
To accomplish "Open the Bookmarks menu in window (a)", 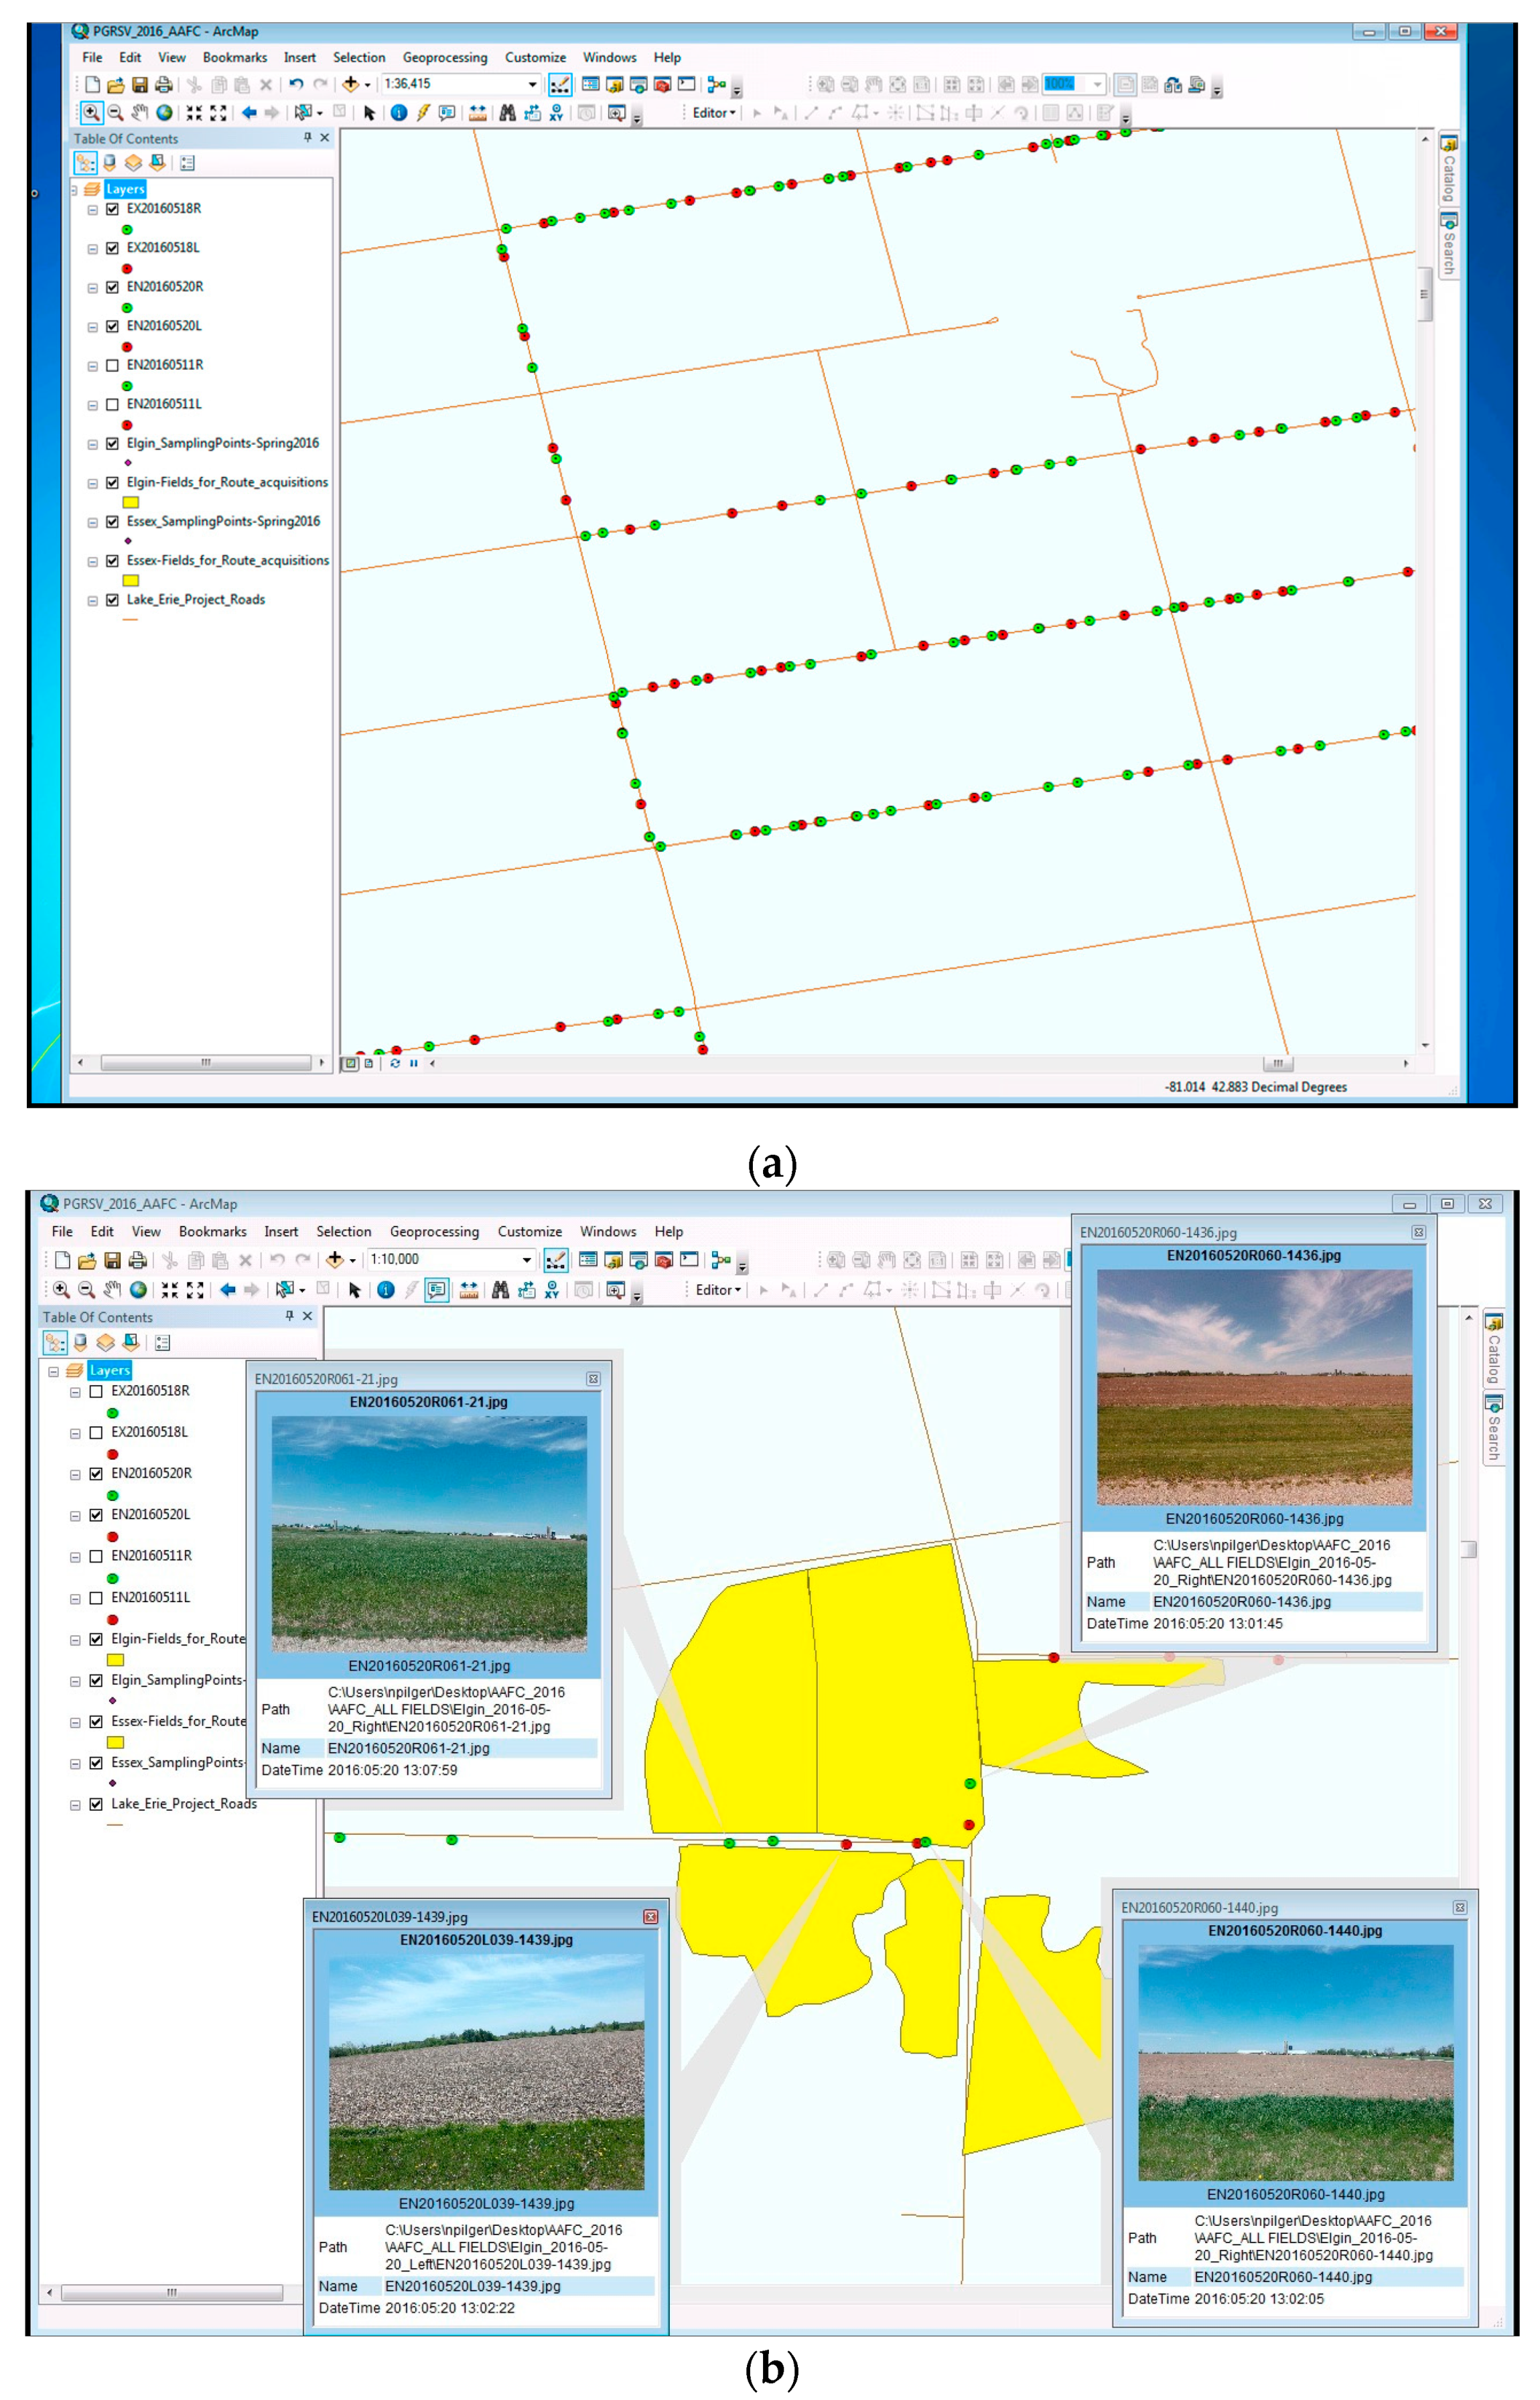I will point(235,58).
